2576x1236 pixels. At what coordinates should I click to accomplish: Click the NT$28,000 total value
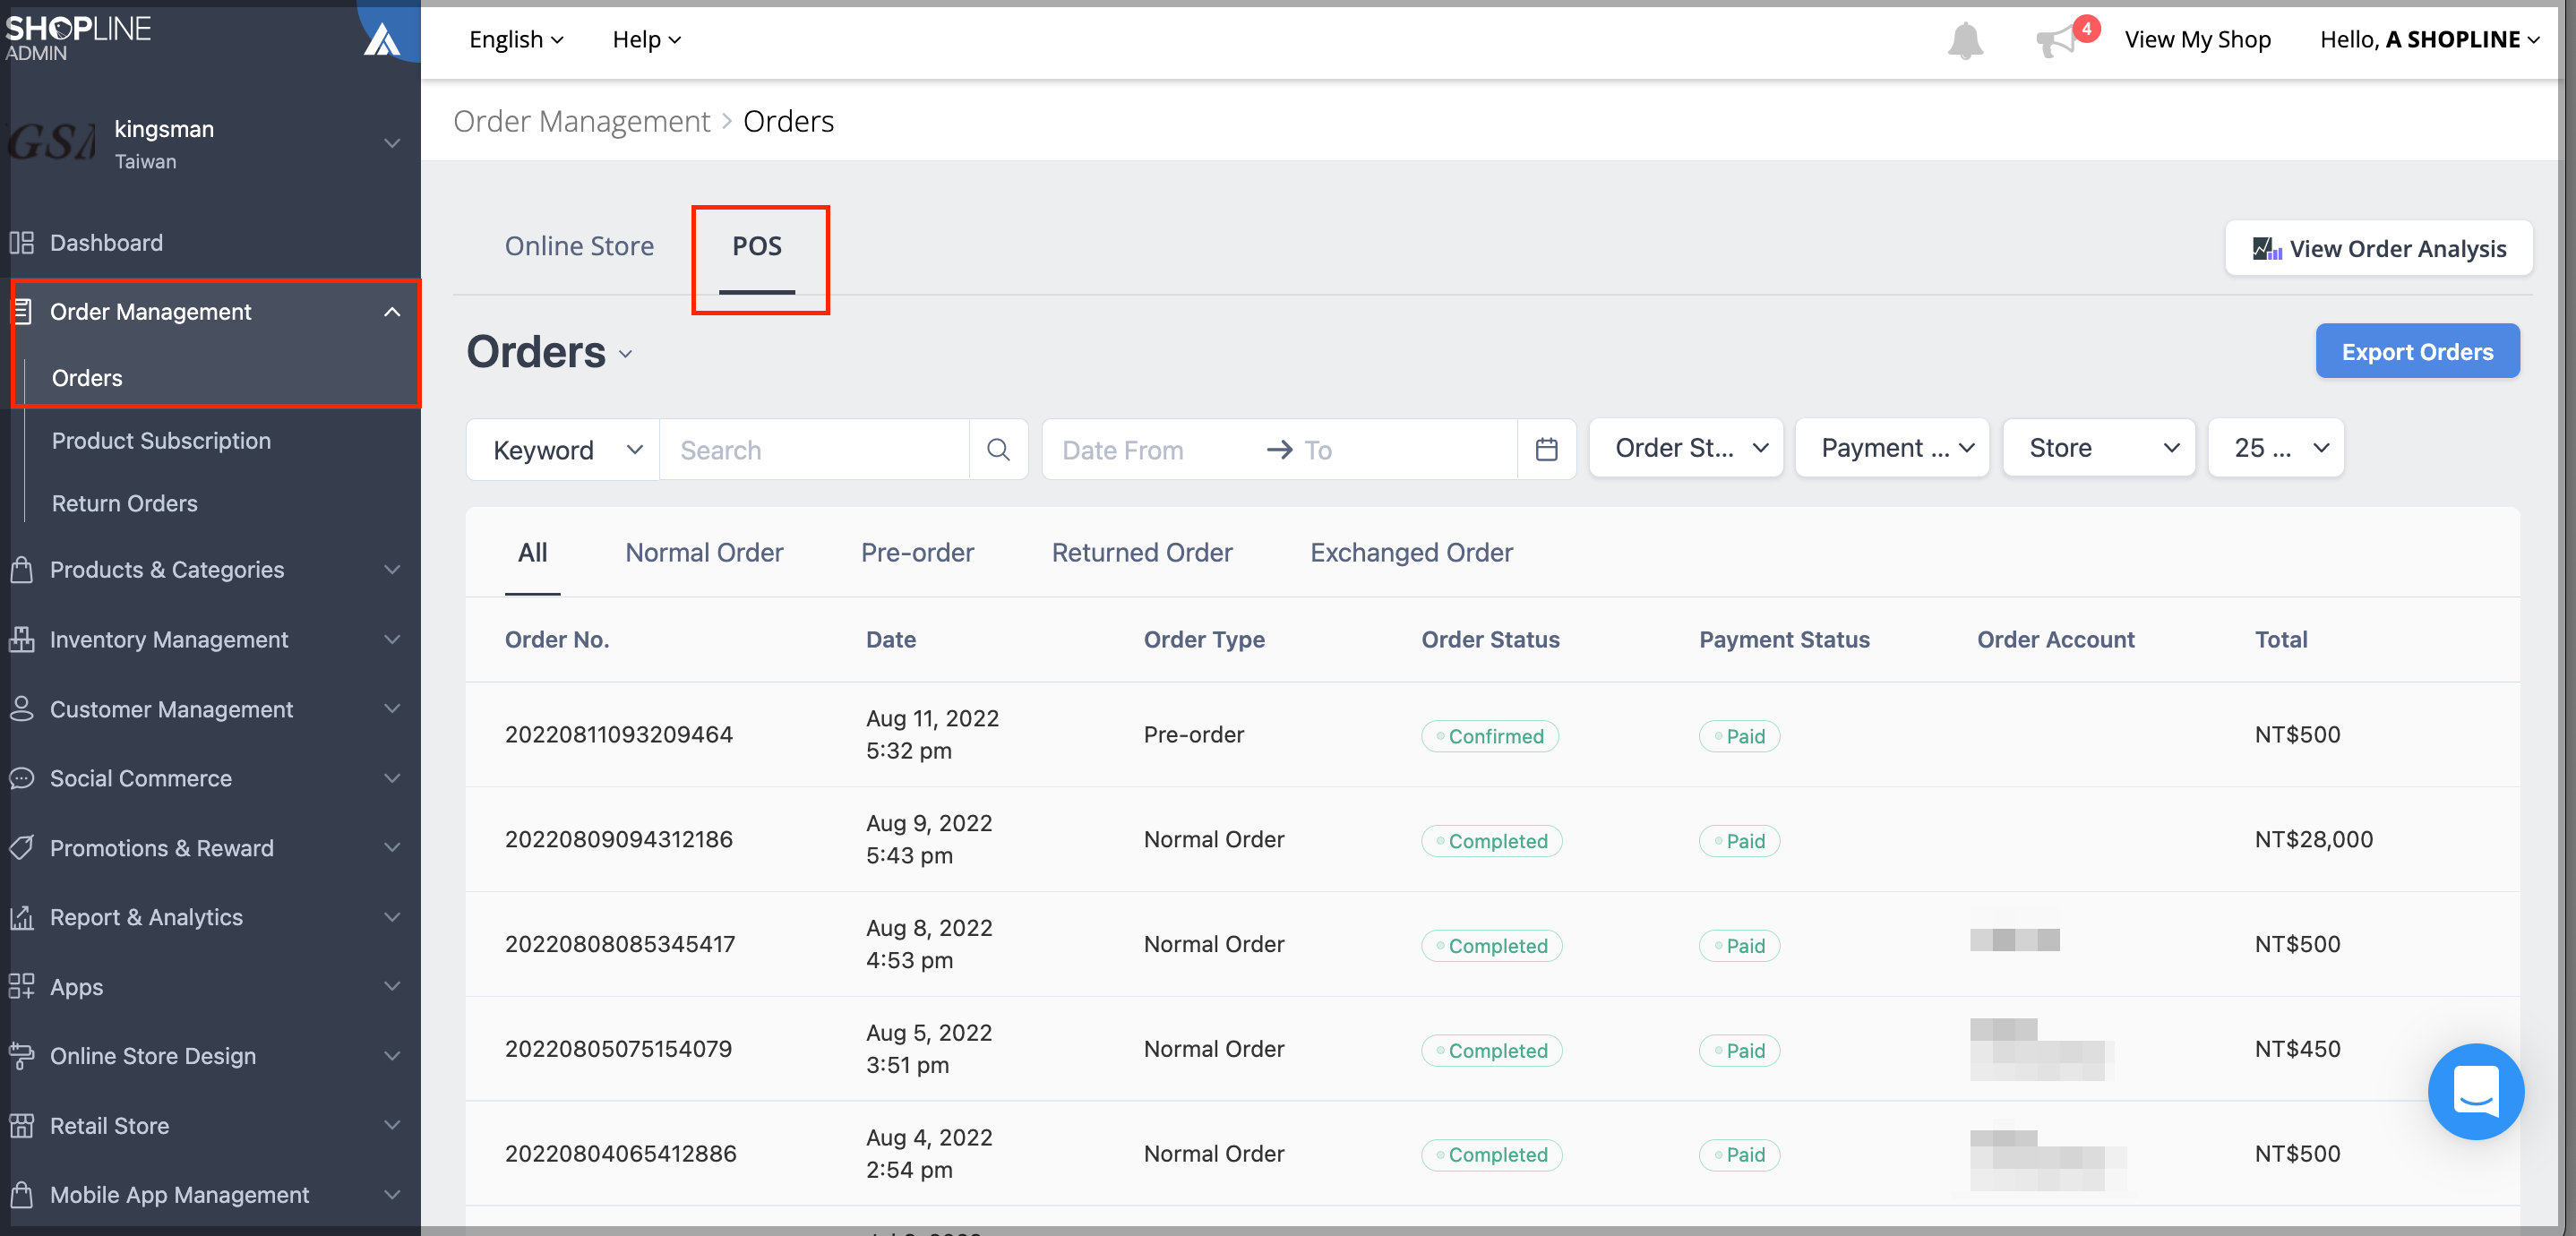click(2313, 840)
